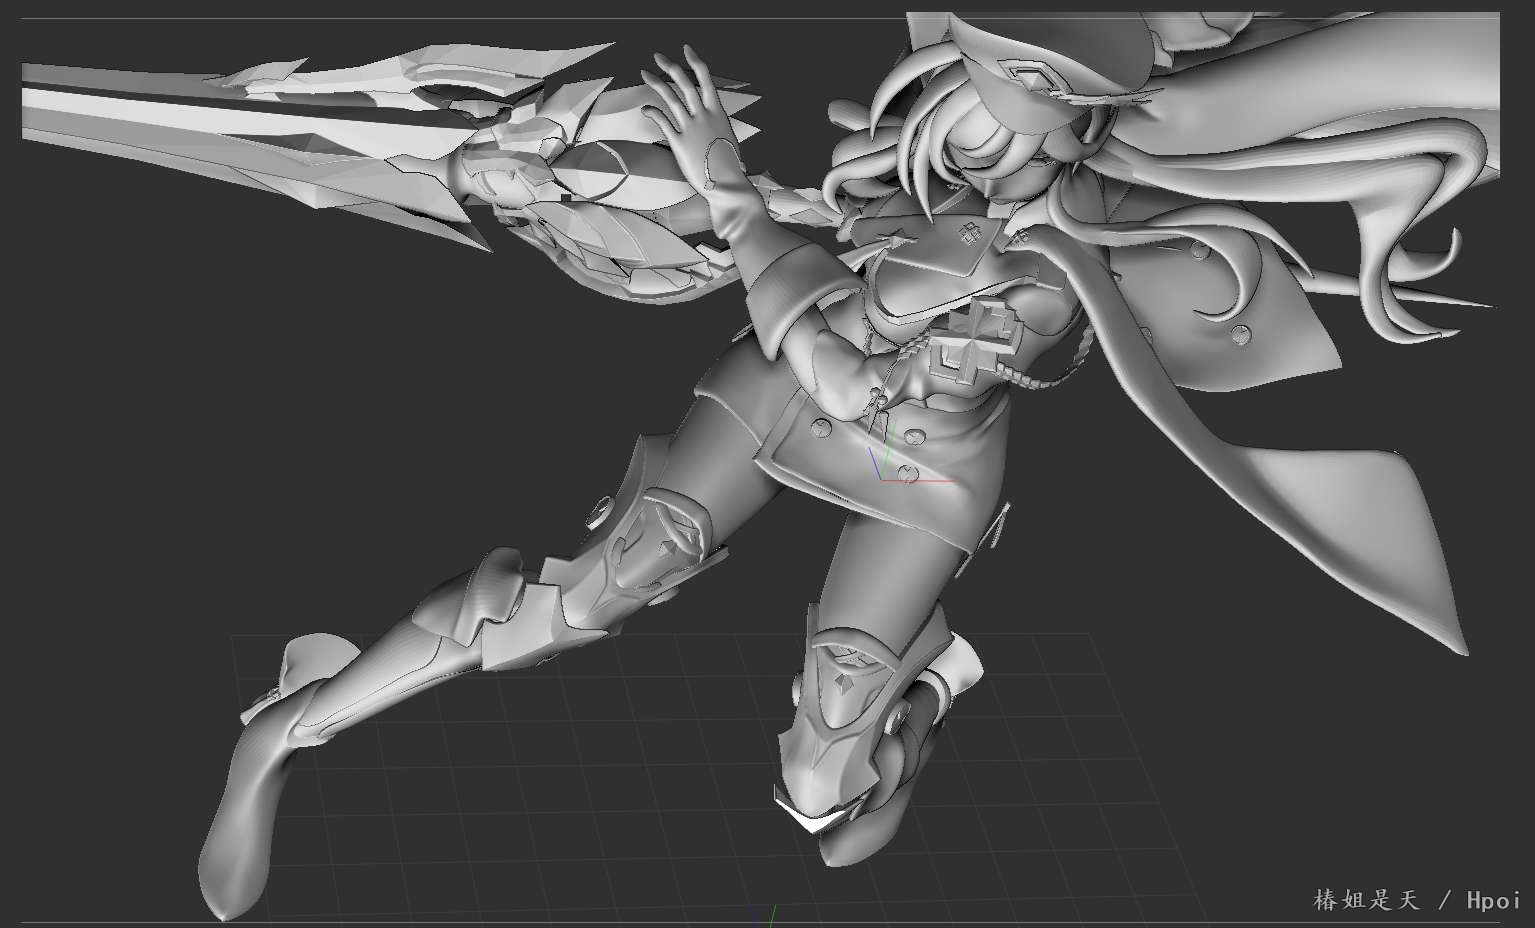Click the Chinese watermark text 椿姐是天
This screenshot has width=1535, height=928.
(x=1366, y=899)
